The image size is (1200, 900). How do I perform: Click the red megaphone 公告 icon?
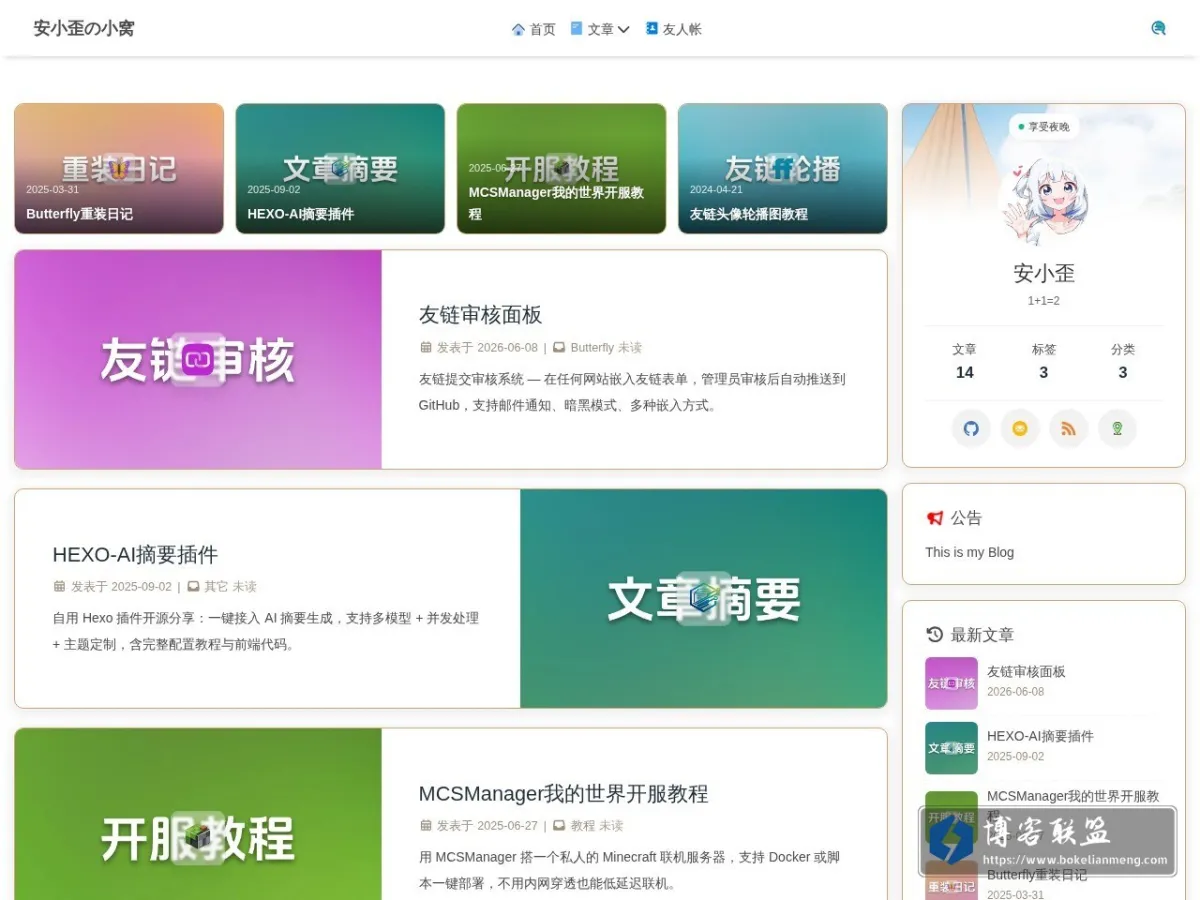(x=935, y=518)
